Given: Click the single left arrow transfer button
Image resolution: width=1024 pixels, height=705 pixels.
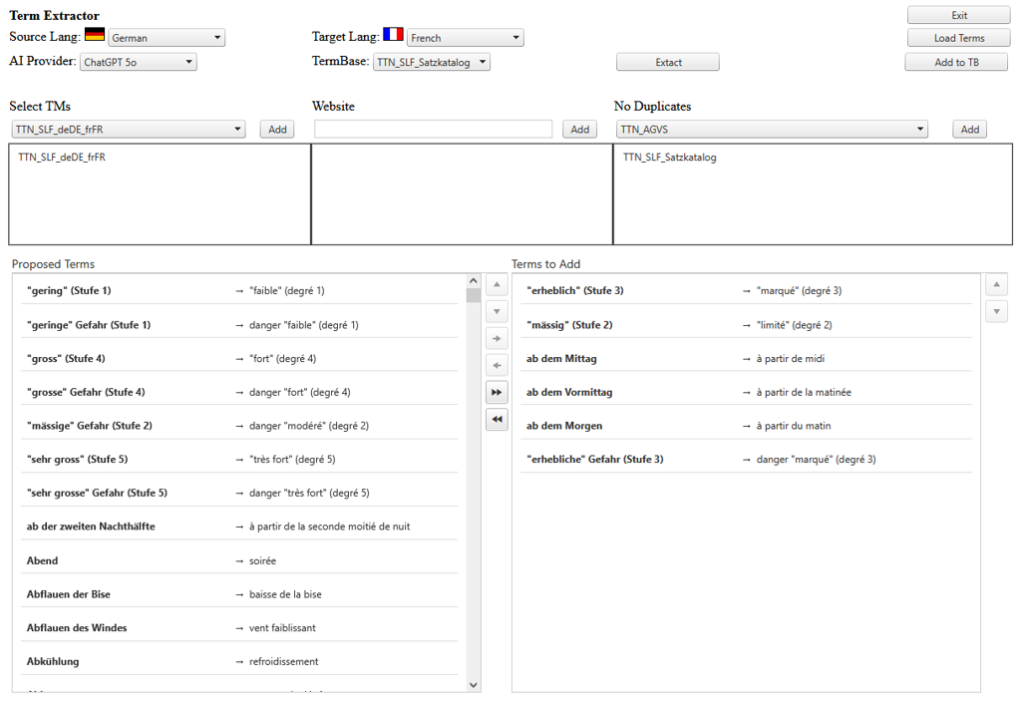Looking at the screenshot, I should (496, 367).
